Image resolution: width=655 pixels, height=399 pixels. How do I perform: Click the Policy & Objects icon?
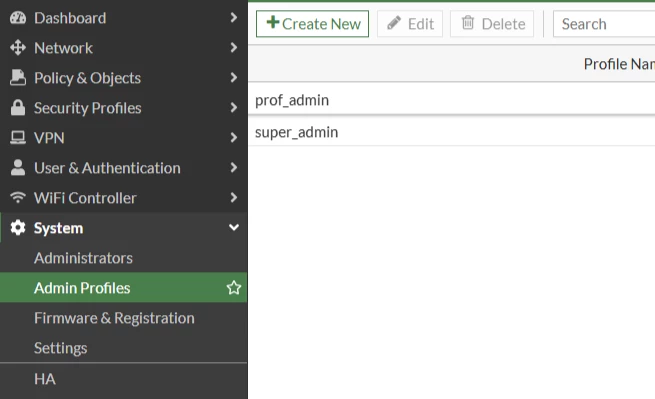18,78
